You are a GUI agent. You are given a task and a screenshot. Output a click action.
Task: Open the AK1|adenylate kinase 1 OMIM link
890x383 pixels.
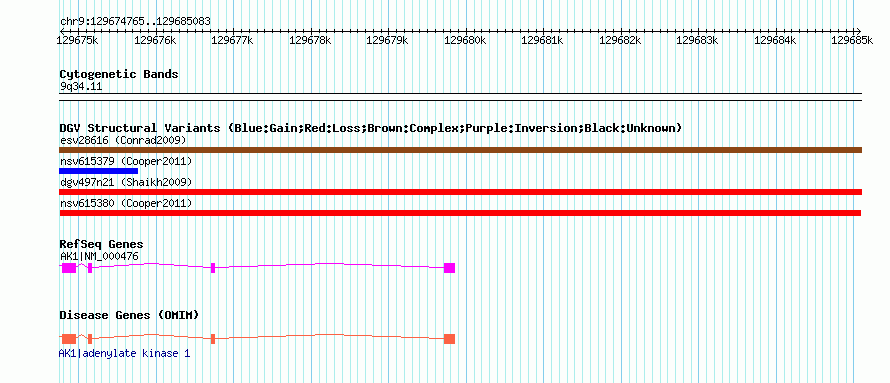(x=124, y=353)
